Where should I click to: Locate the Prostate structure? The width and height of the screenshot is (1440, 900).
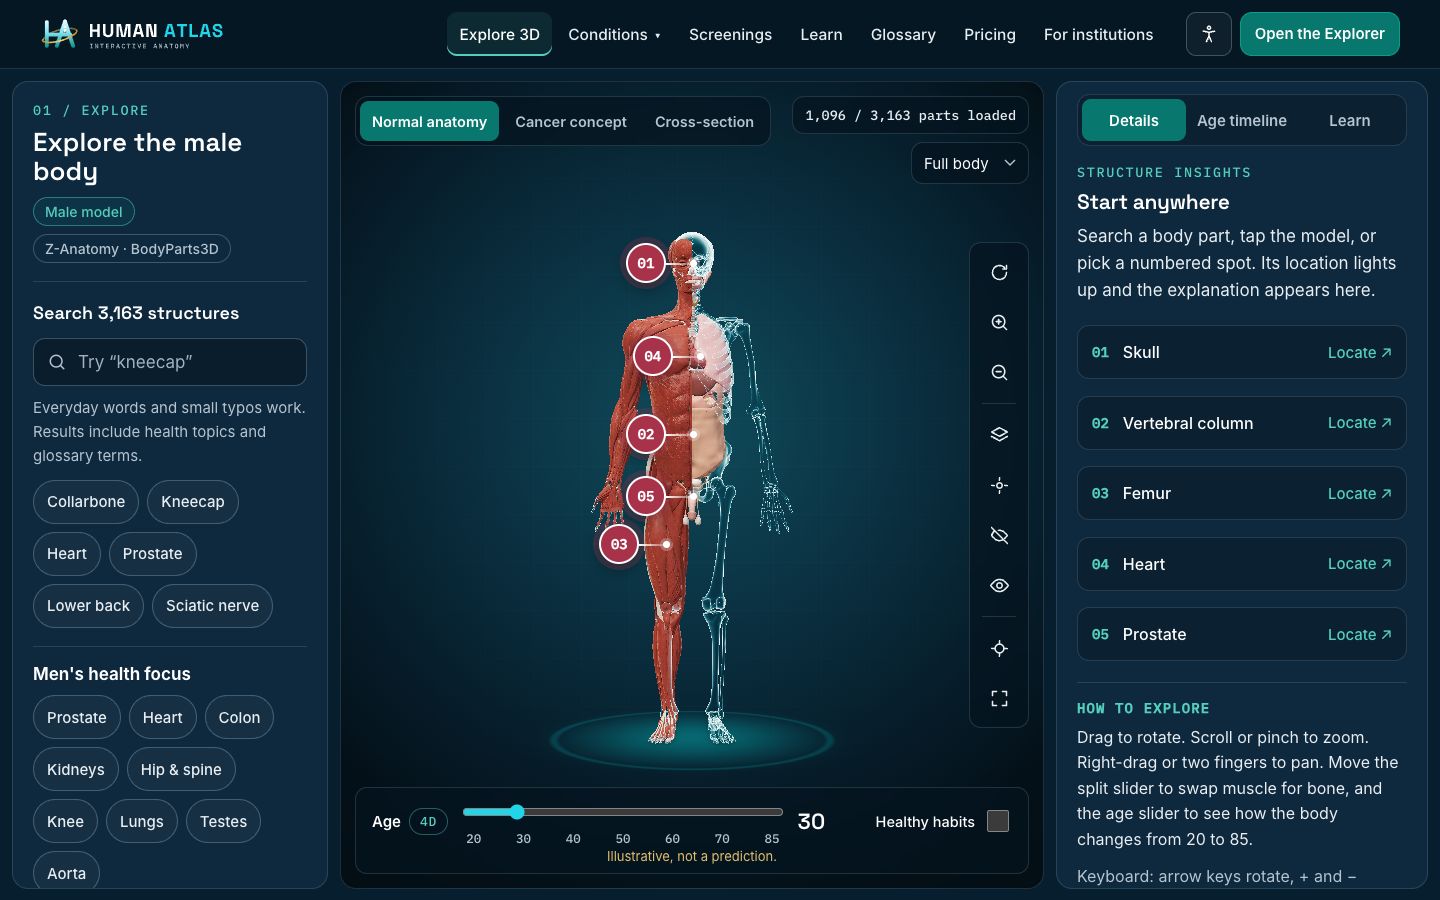1359,634
